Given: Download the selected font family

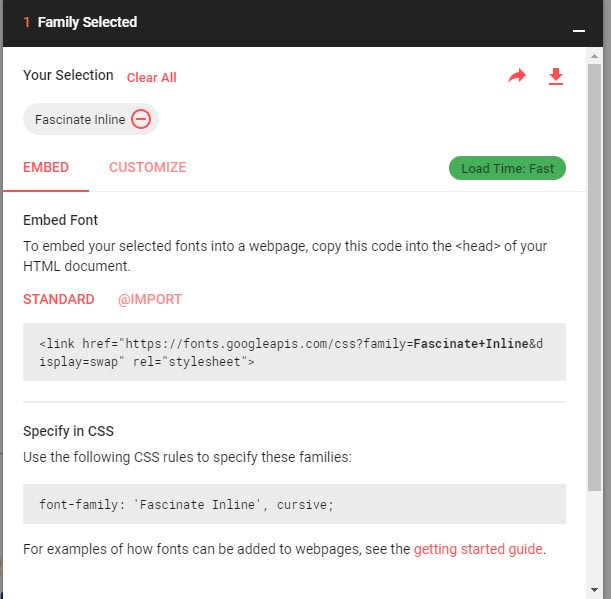Looking at the screenshot, I should (556, 76).
